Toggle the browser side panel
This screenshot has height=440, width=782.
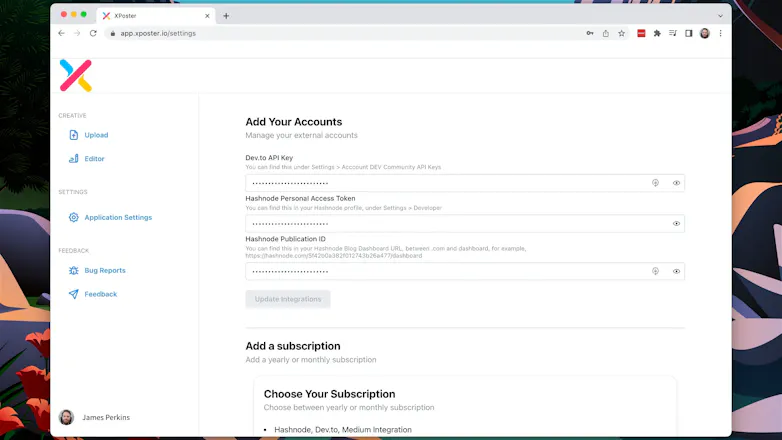pos(689,33)
